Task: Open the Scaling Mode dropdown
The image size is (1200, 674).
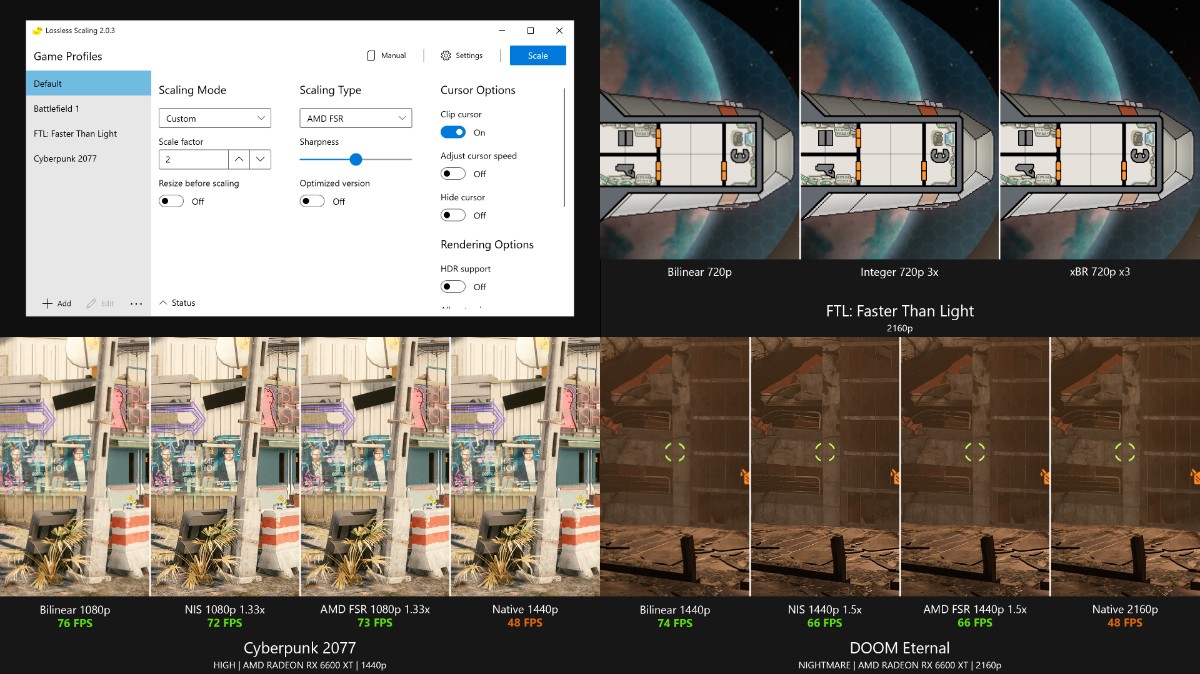Action: [x=215, y=118]
